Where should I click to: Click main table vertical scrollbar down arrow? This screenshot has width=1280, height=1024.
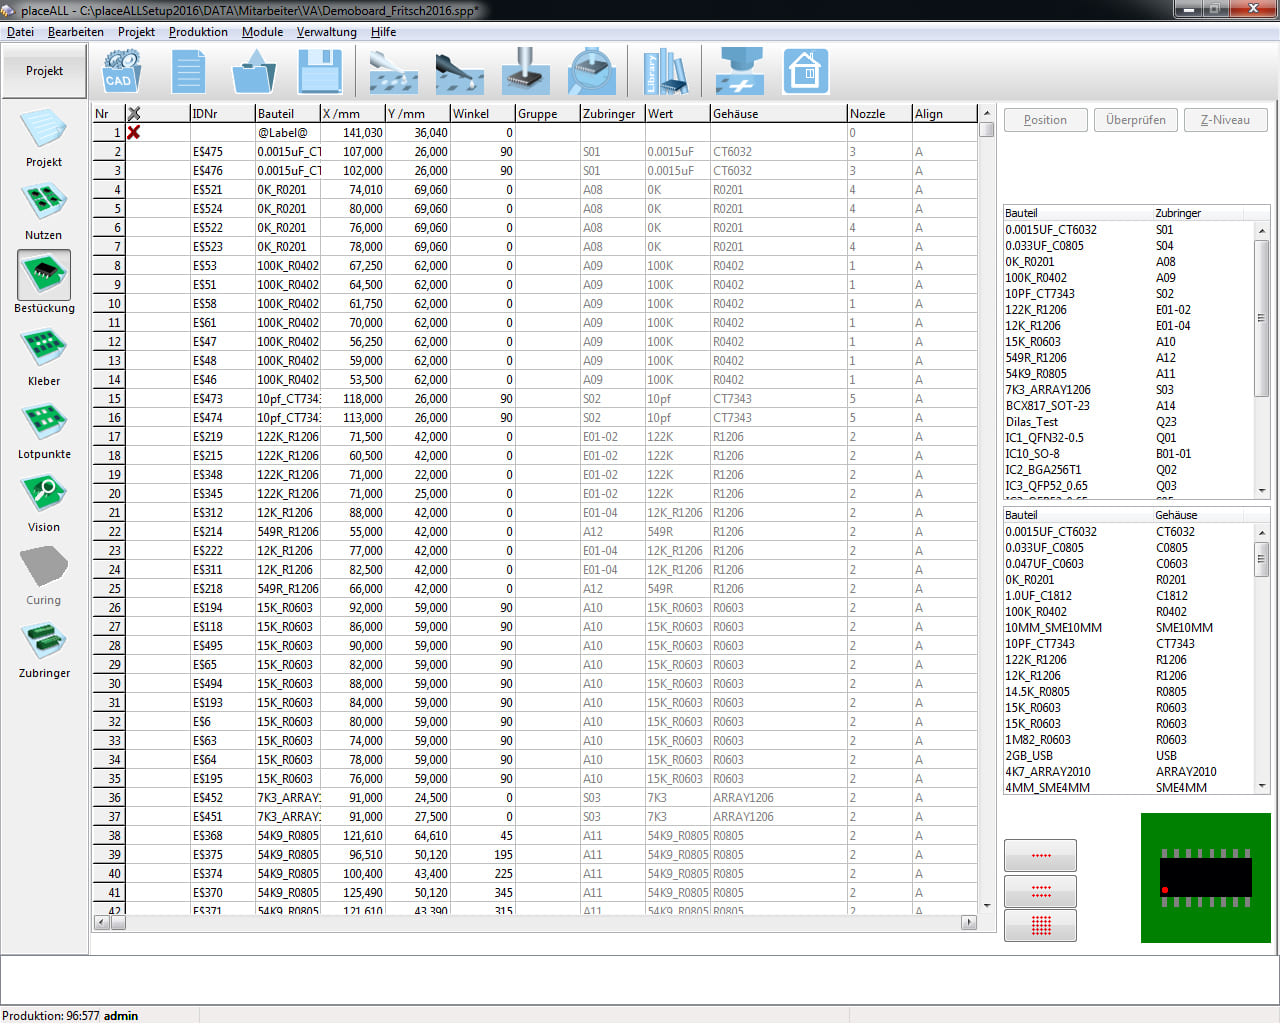tap(987, 906)
